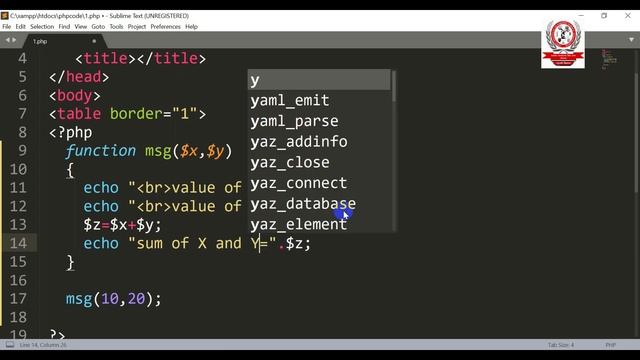Open the Goto menu
The image size is (640, 360).
tap(98, 27)
